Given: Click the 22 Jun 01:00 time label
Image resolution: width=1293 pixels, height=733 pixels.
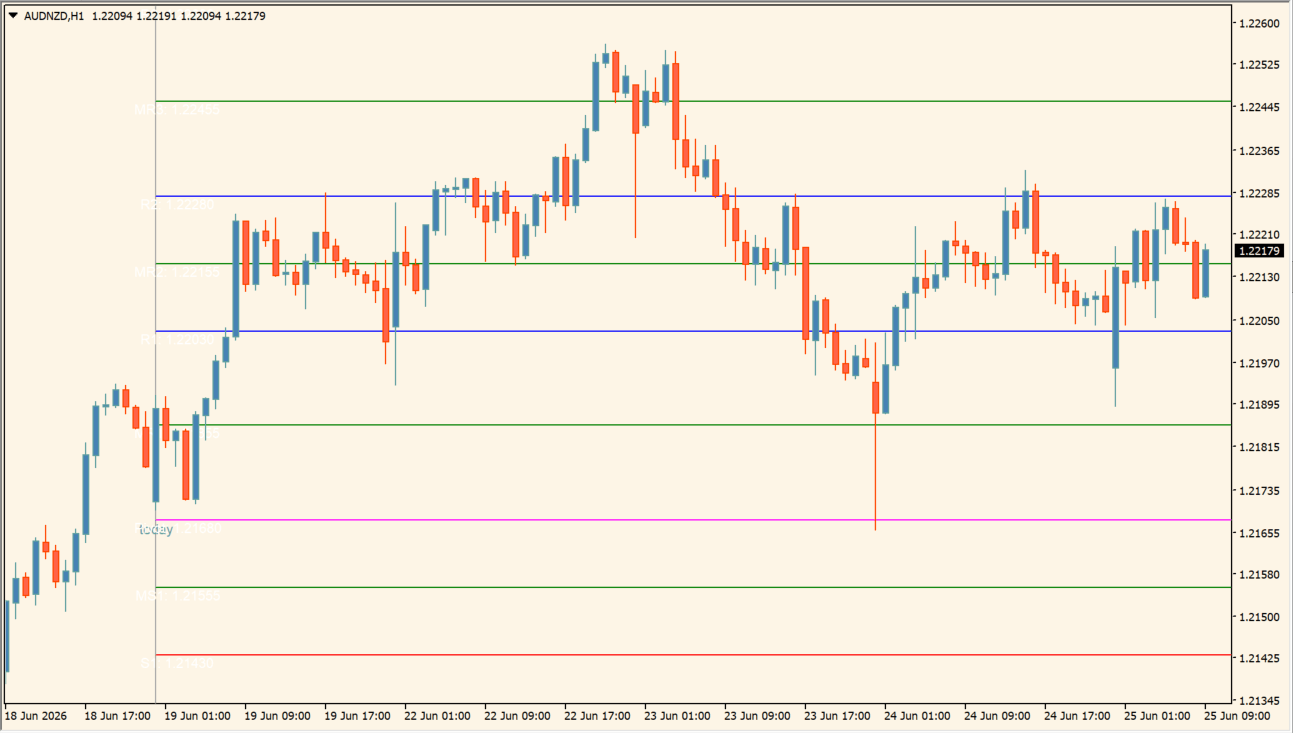Looking at the screenshot, I should point(437,716).
